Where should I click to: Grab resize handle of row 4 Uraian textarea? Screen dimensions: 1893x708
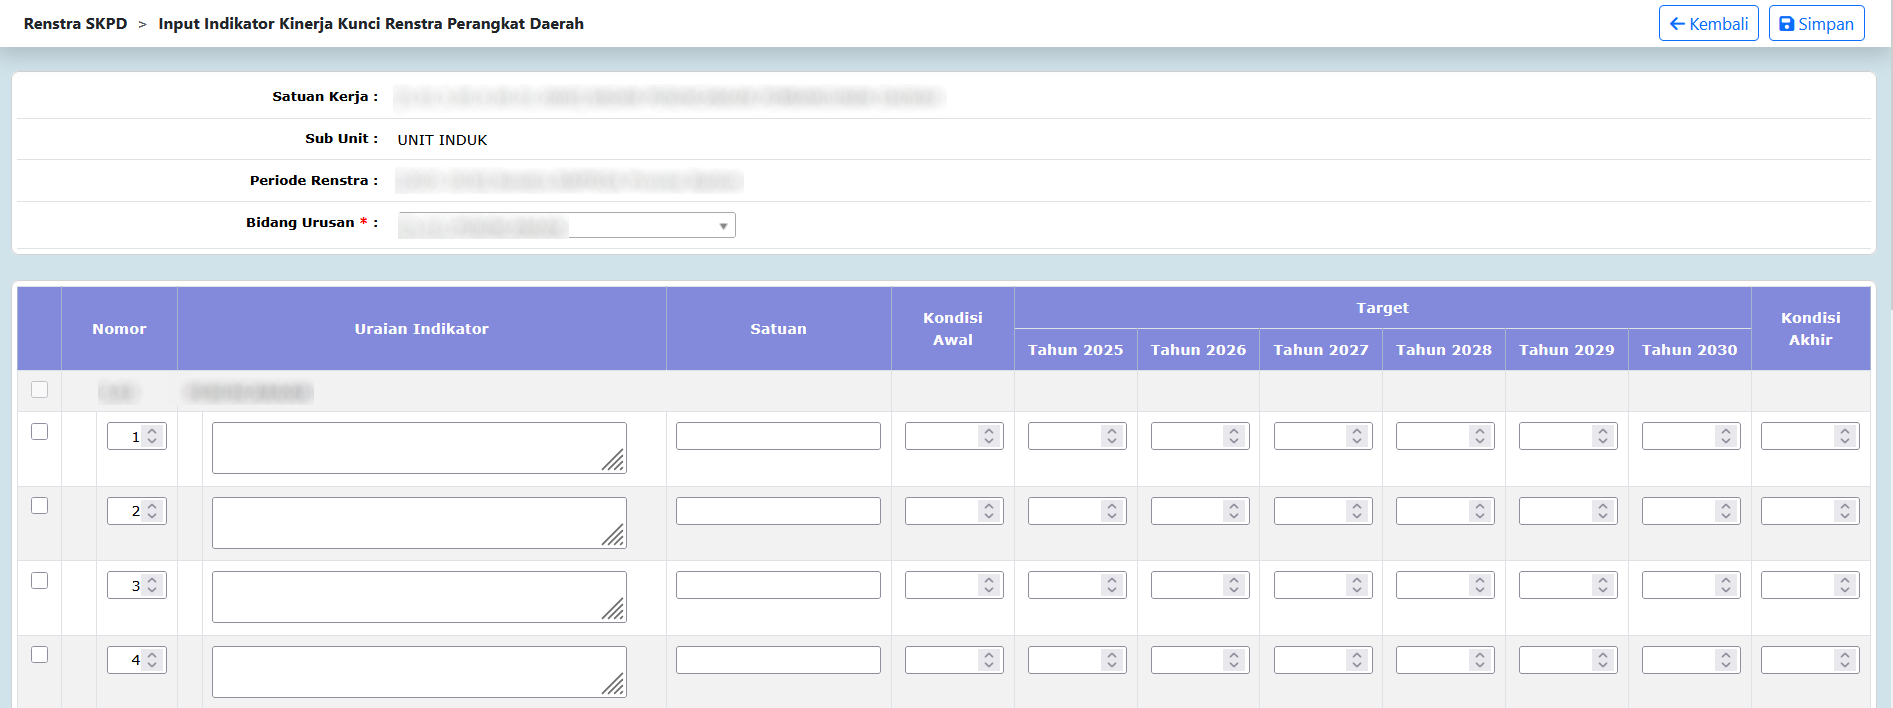[614, 685]
